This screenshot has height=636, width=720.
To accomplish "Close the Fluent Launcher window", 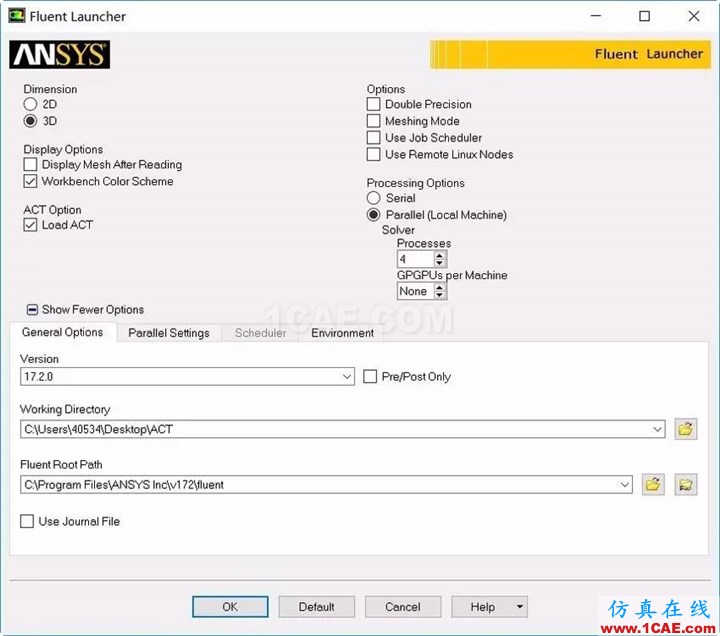I will 694,16.
